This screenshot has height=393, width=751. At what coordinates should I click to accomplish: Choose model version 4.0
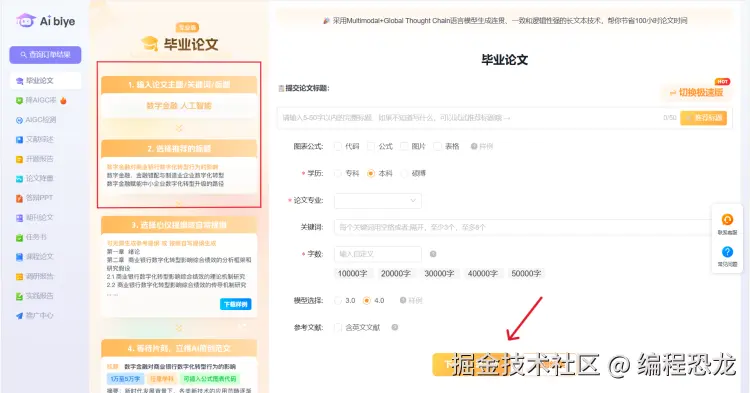pos(367,301)
